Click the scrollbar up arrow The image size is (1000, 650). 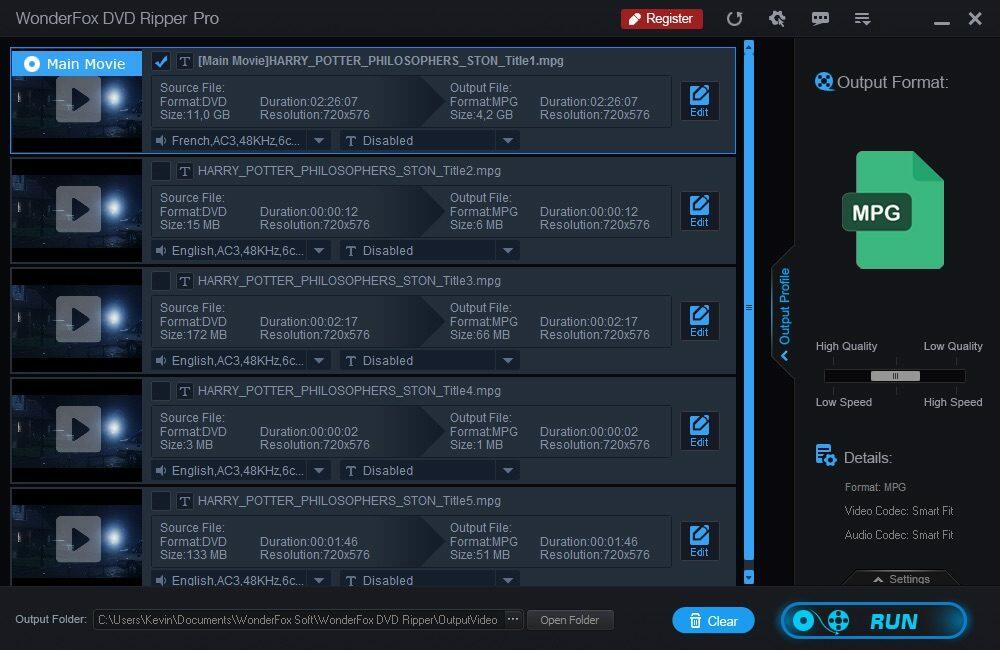pyautogui.click(x=749, y=47)
